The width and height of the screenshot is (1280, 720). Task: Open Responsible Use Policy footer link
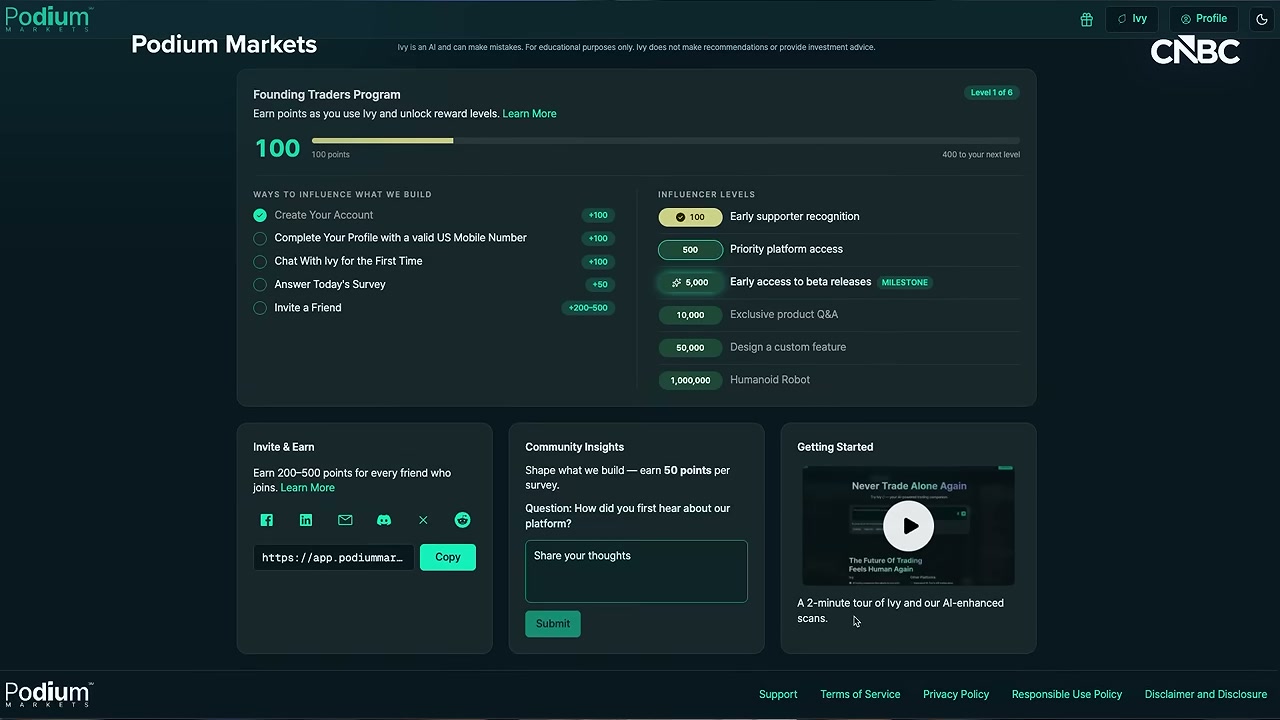pyautogui.click(x=1067, y=694)
